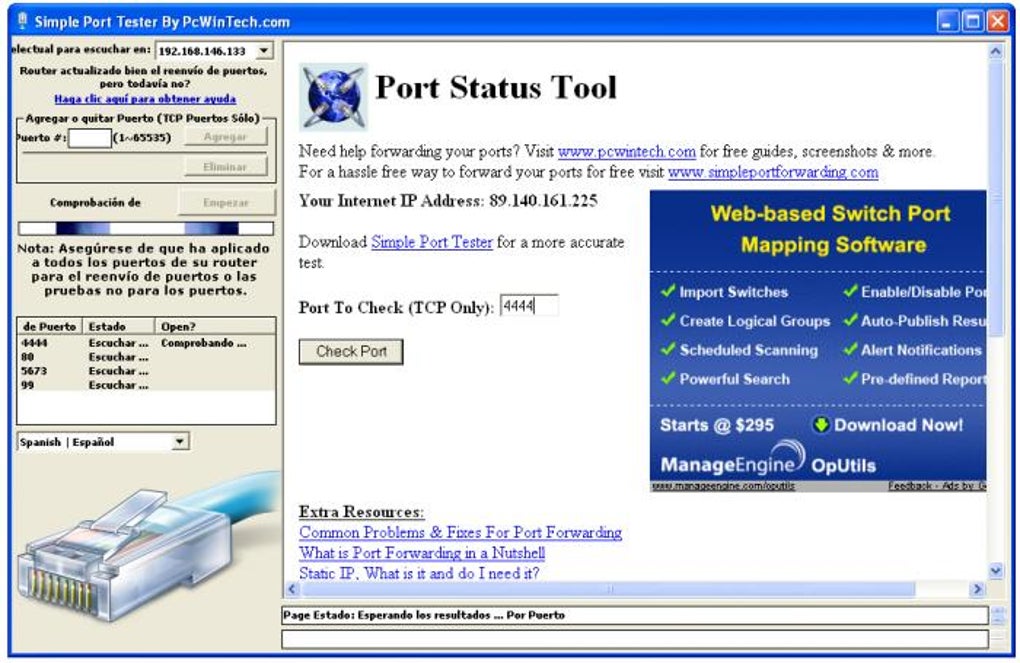
Task: Open 'Static IP, What is it' link
Action: point(419,573)
